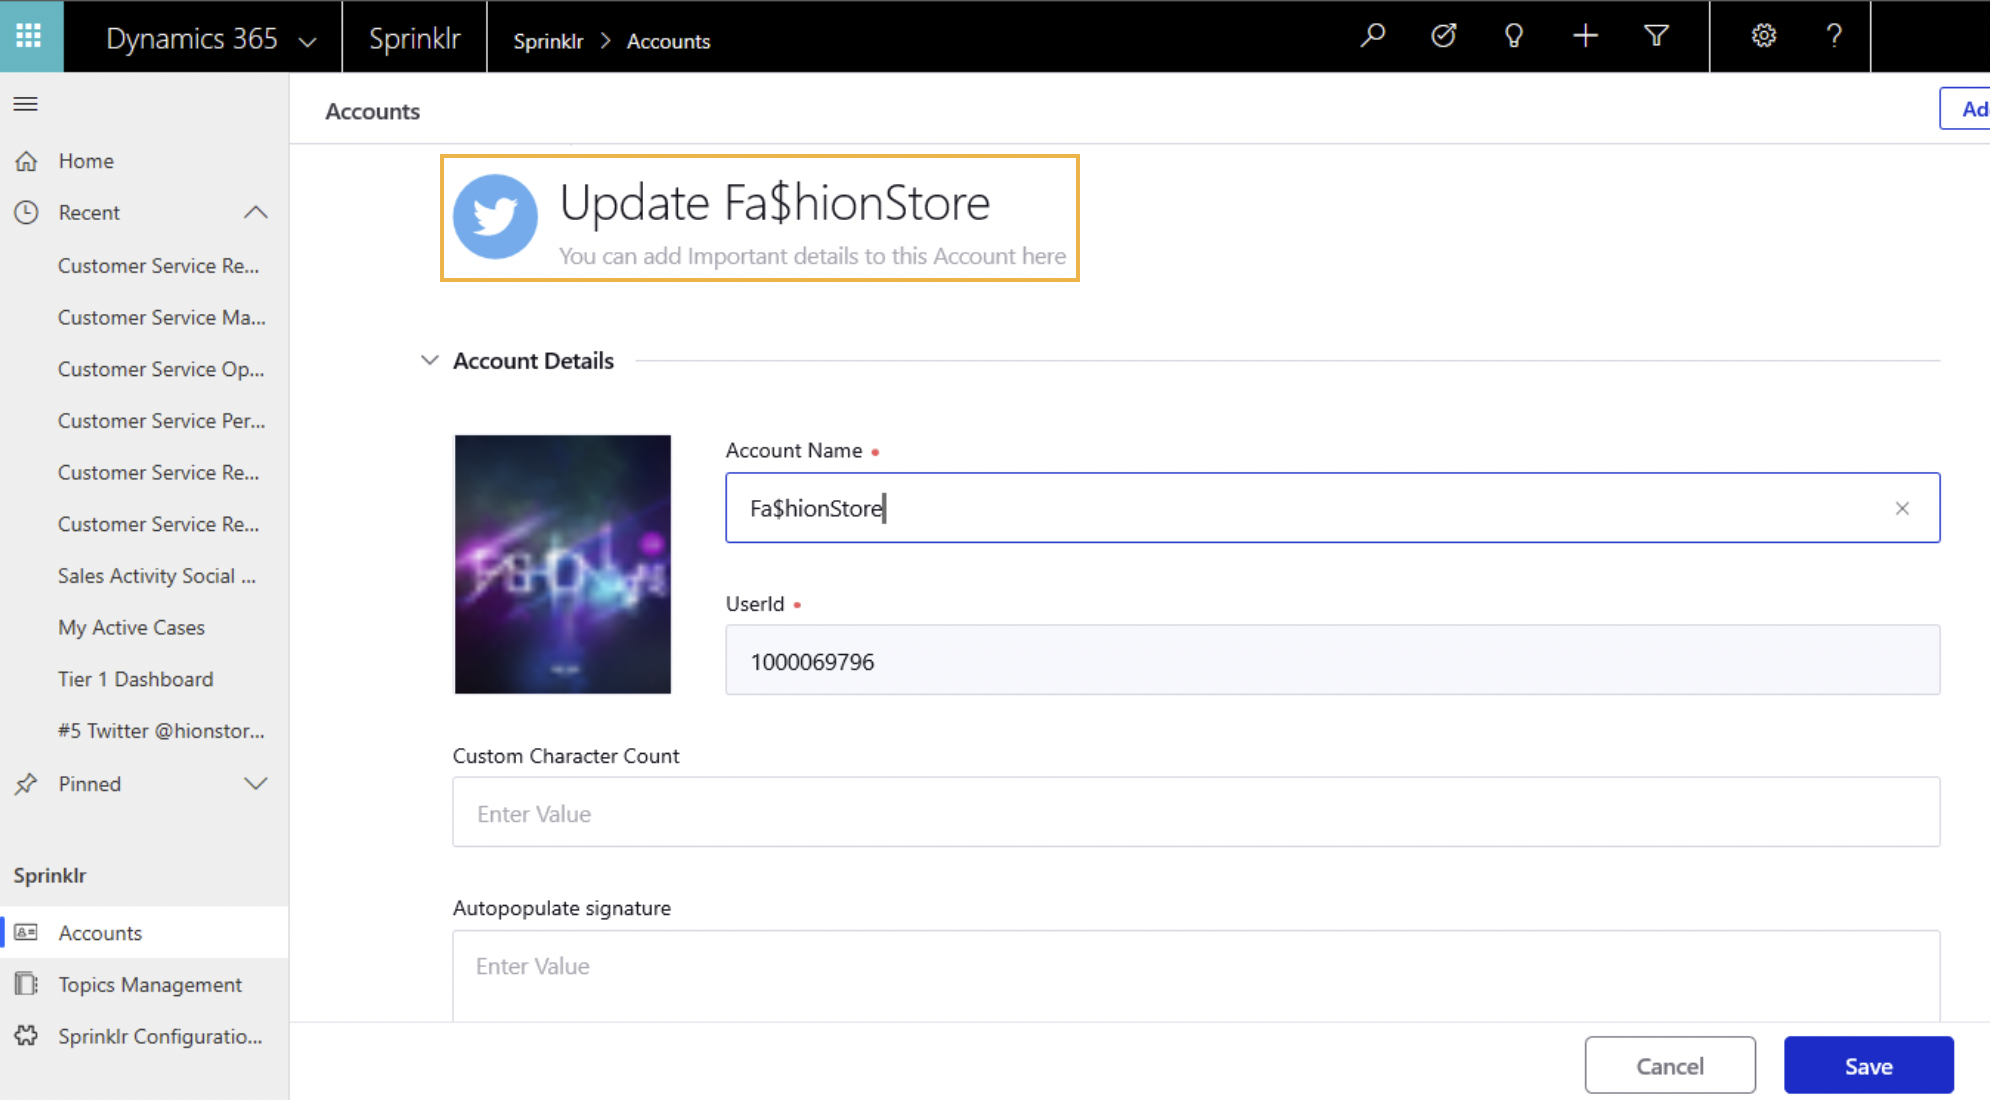The width and height of the screenshot is (1990, 1100).
Task: Open recent item Customer Service Per...
Action: [x=162, y=421]
